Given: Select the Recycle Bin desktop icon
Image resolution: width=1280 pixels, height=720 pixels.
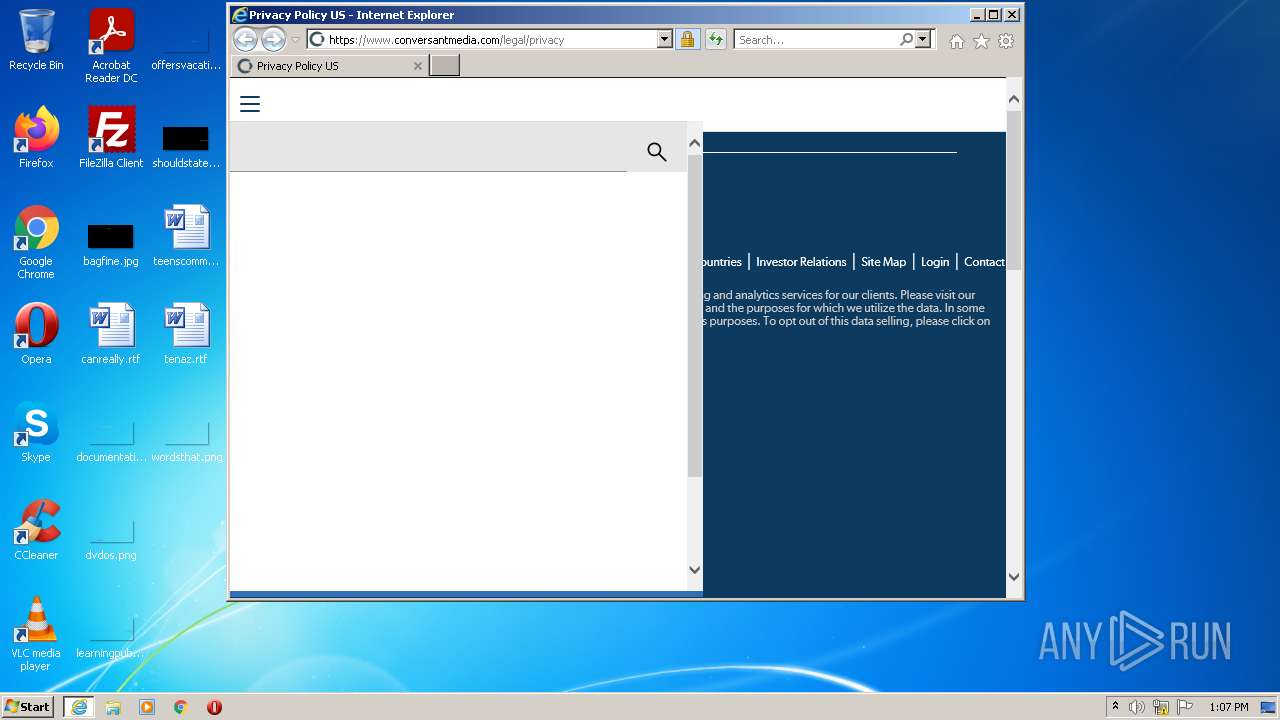Looking at the screenshot, I should click(x=36, y=40).
